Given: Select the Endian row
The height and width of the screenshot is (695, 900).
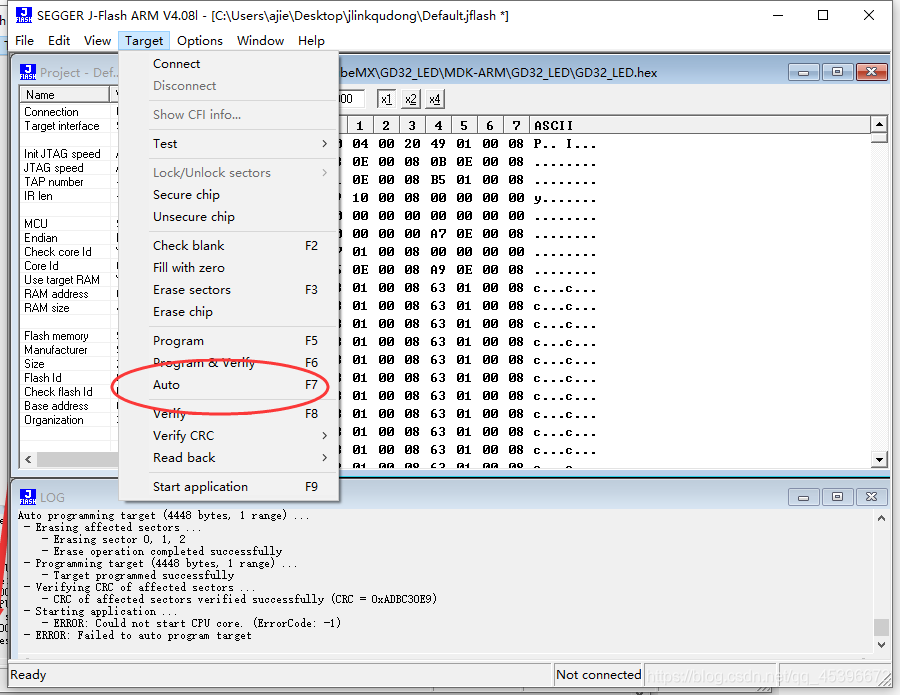Looking at the screenshot, I should (x=69, y=238).
